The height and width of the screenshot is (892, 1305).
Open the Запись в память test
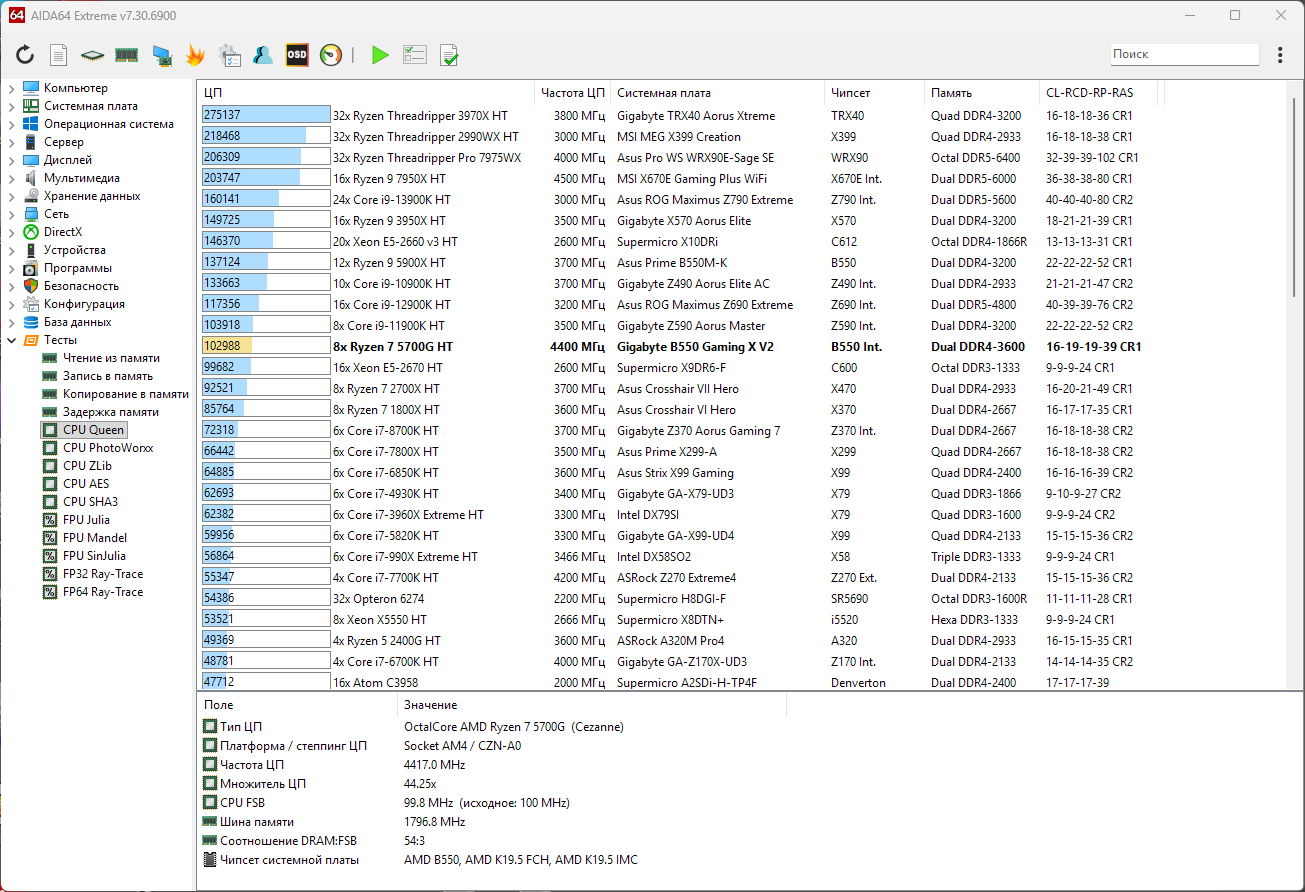pos(108,376)
